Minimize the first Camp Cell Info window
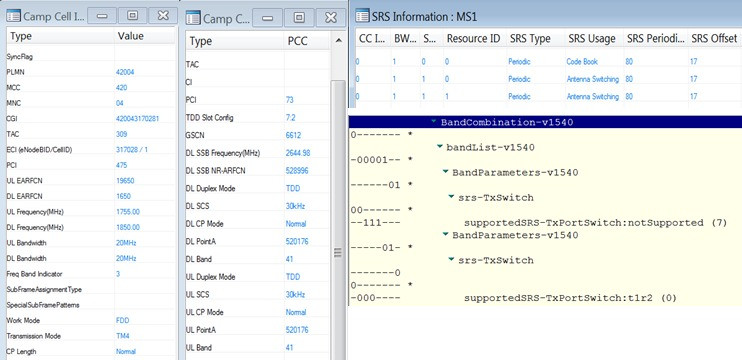Viewport: 742px width, 360px height. pos(102,16)
